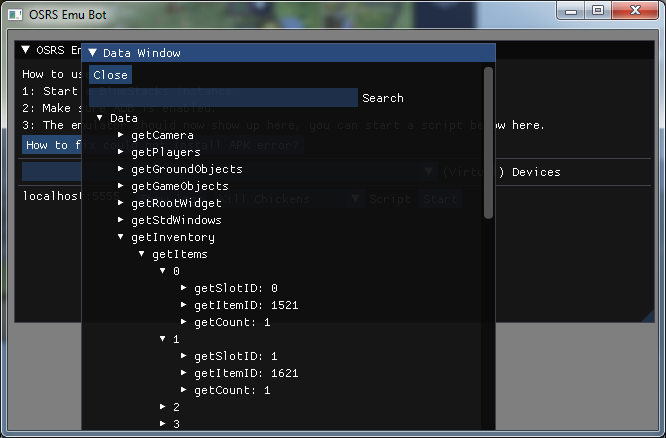
Task: Expand getSlotID: 1 entry
Action: click(x=183, y=356)
